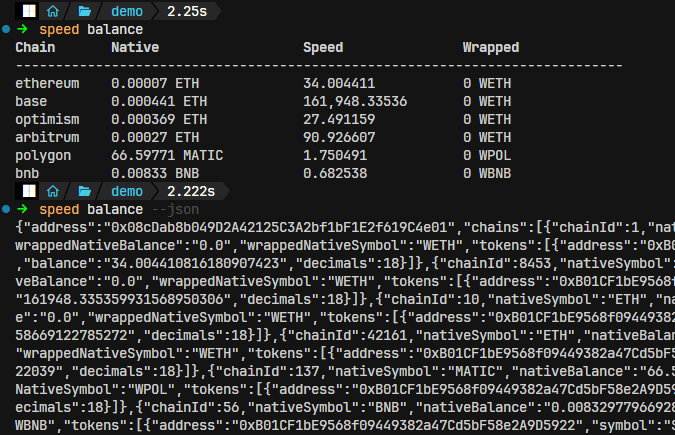Screen dimensions: 675x435
Task: Click Speed value 90.926607
Action: click(x=339, y=137)
